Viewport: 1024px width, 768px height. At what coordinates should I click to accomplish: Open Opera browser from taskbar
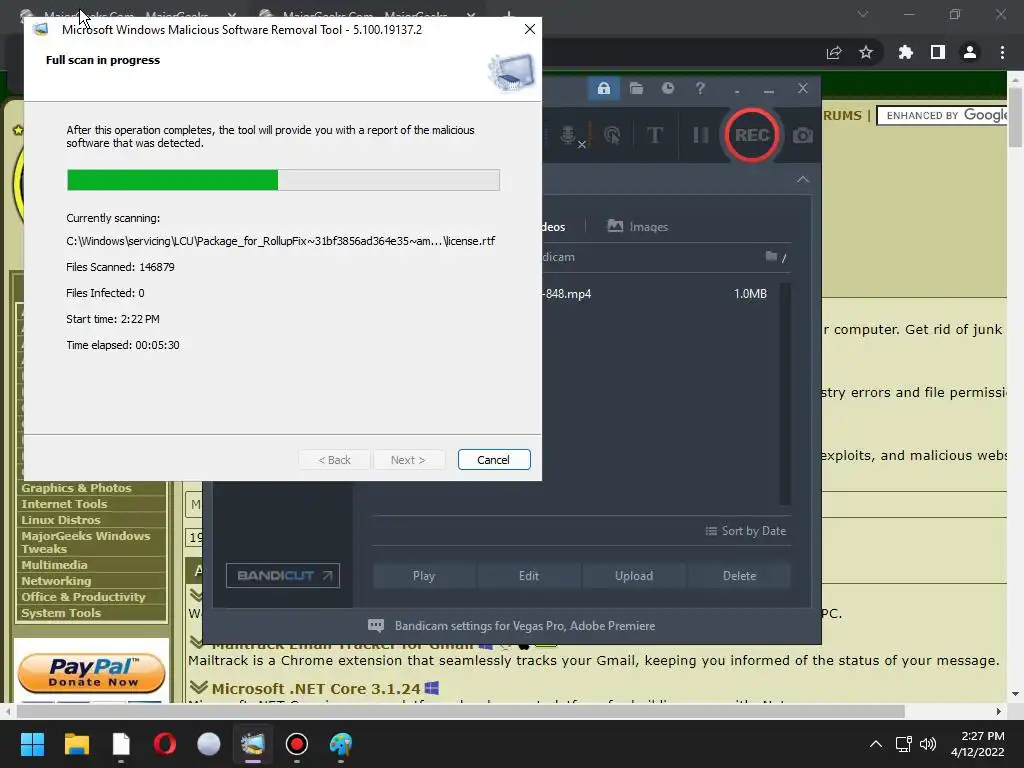click(165, 744)
